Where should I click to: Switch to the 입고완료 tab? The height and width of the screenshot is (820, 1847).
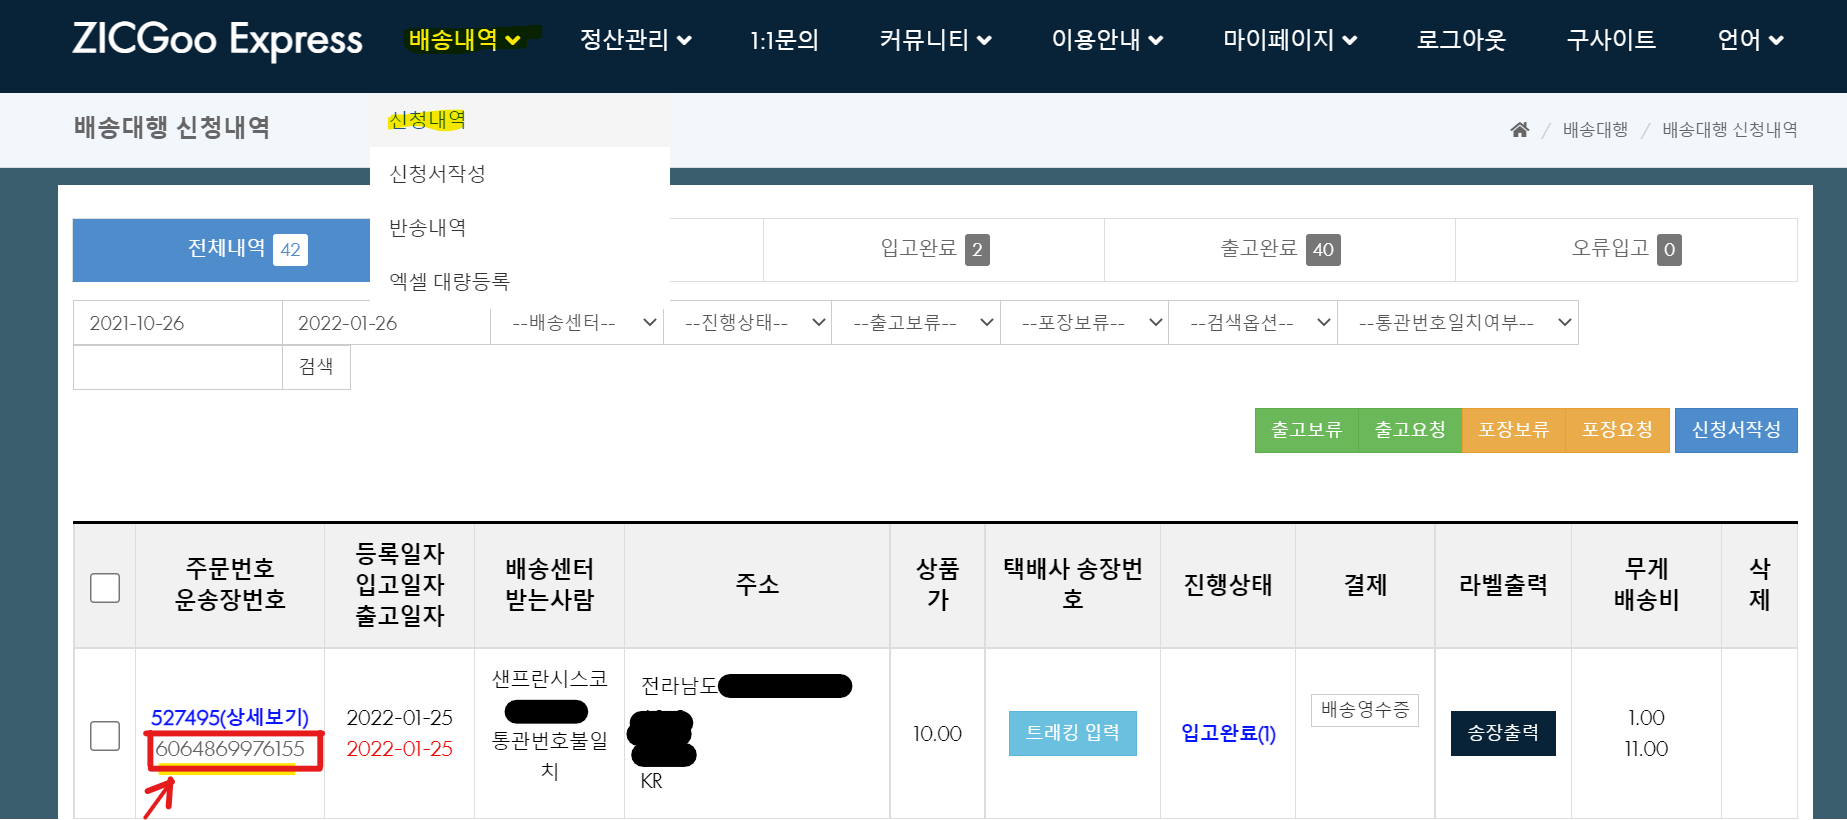pyautogui.click(x=933, y=249)
